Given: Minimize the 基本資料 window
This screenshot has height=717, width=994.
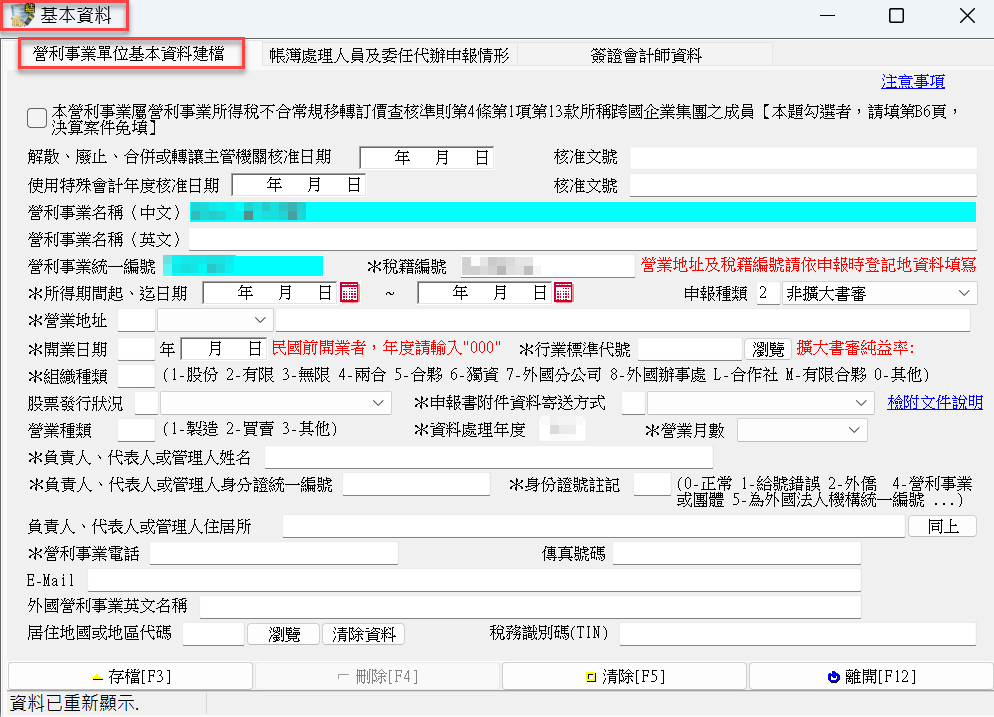Looking at the screenshot, I should pyautogui.click(x=827, y=15).
